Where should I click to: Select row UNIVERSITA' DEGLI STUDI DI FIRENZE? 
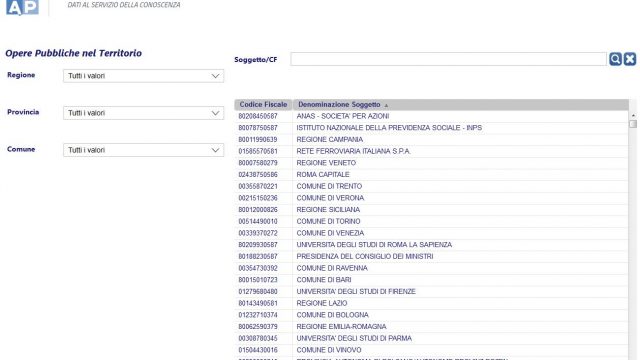click(431, 292)
